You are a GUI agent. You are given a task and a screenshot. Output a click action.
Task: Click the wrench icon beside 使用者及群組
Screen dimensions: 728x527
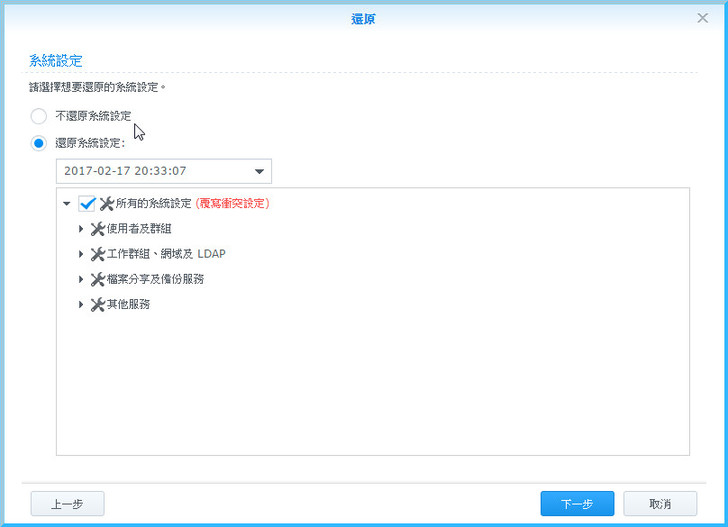click(98, 229)
